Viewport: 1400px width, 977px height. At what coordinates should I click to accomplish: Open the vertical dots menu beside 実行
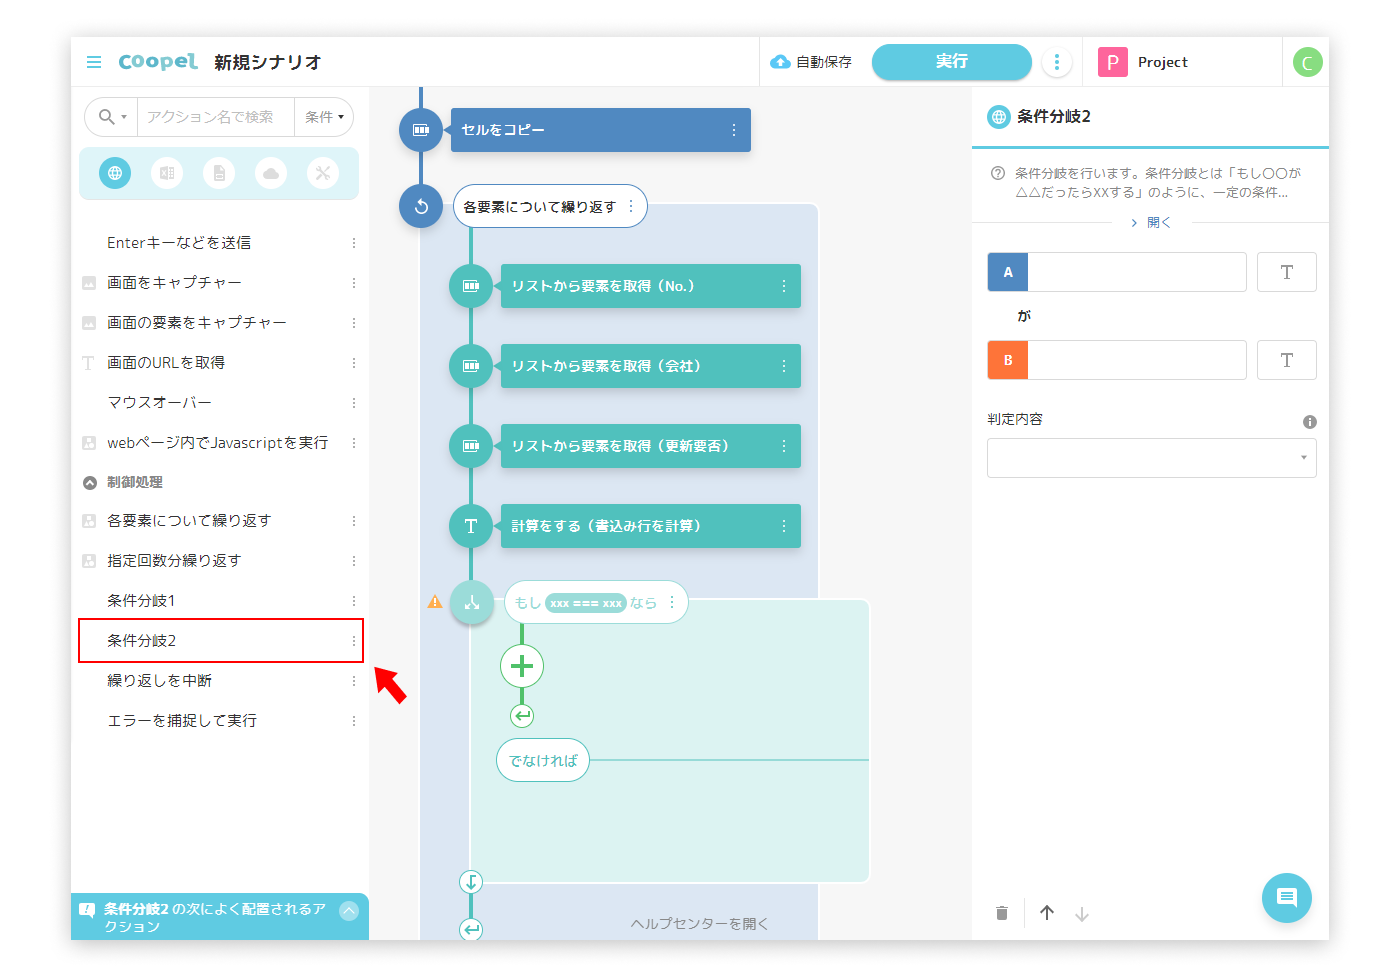tap(1057, 62)
